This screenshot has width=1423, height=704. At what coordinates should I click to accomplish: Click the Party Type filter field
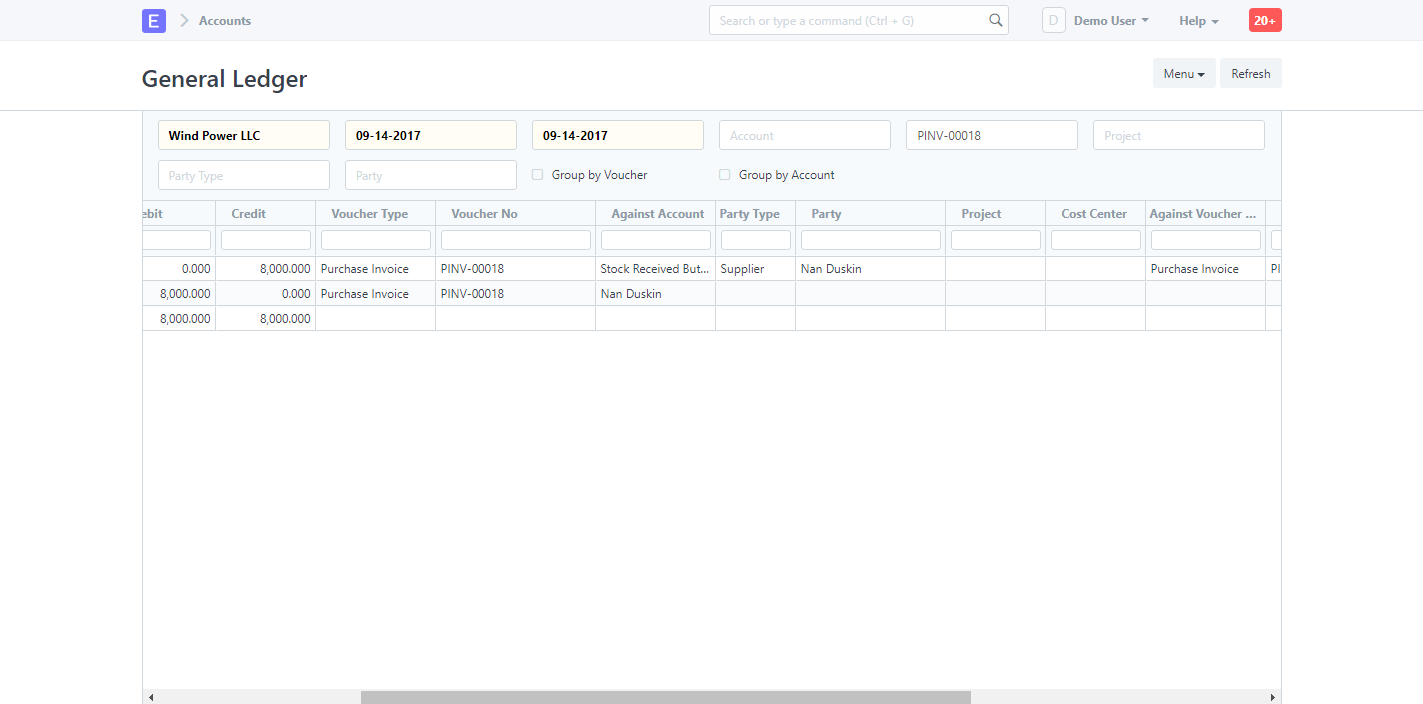tap(243, 174)
